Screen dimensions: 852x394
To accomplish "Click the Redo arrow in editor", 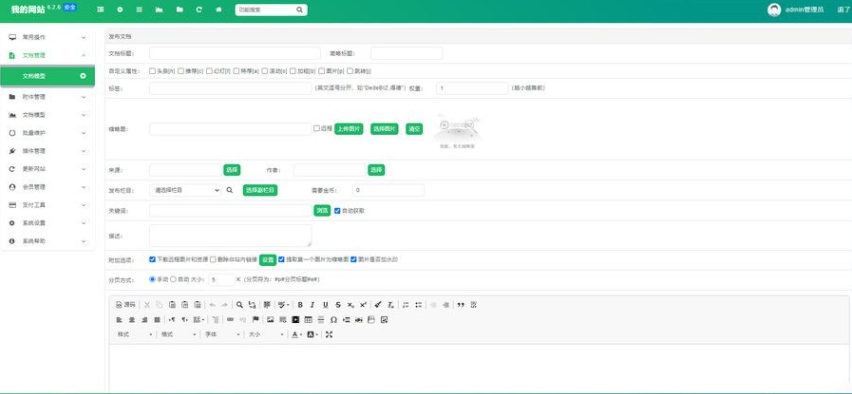I will pyautogui.click(x=224, y=305).
